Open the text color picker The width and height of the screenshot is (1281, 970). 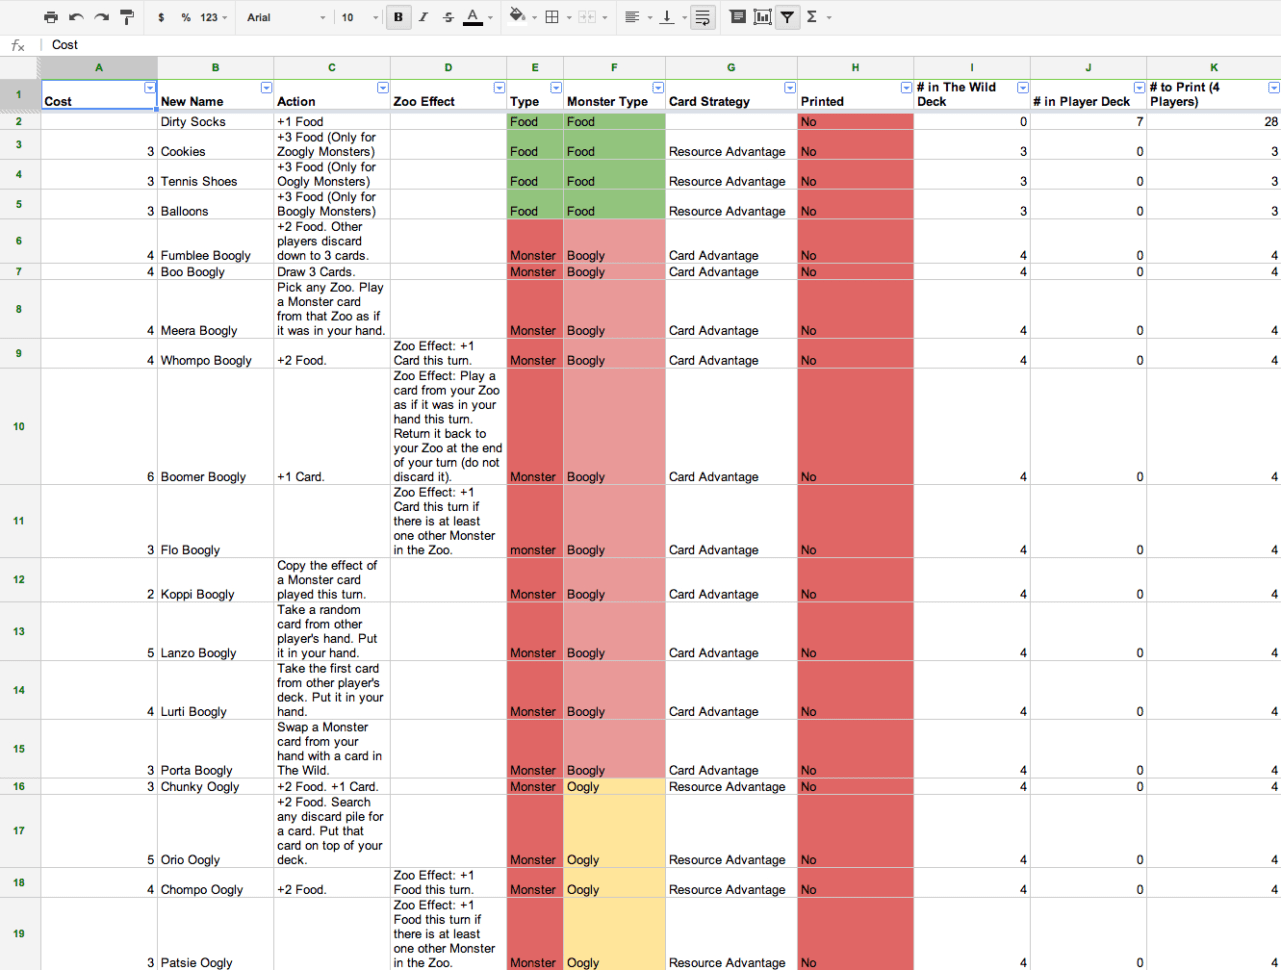coord(475,17)
